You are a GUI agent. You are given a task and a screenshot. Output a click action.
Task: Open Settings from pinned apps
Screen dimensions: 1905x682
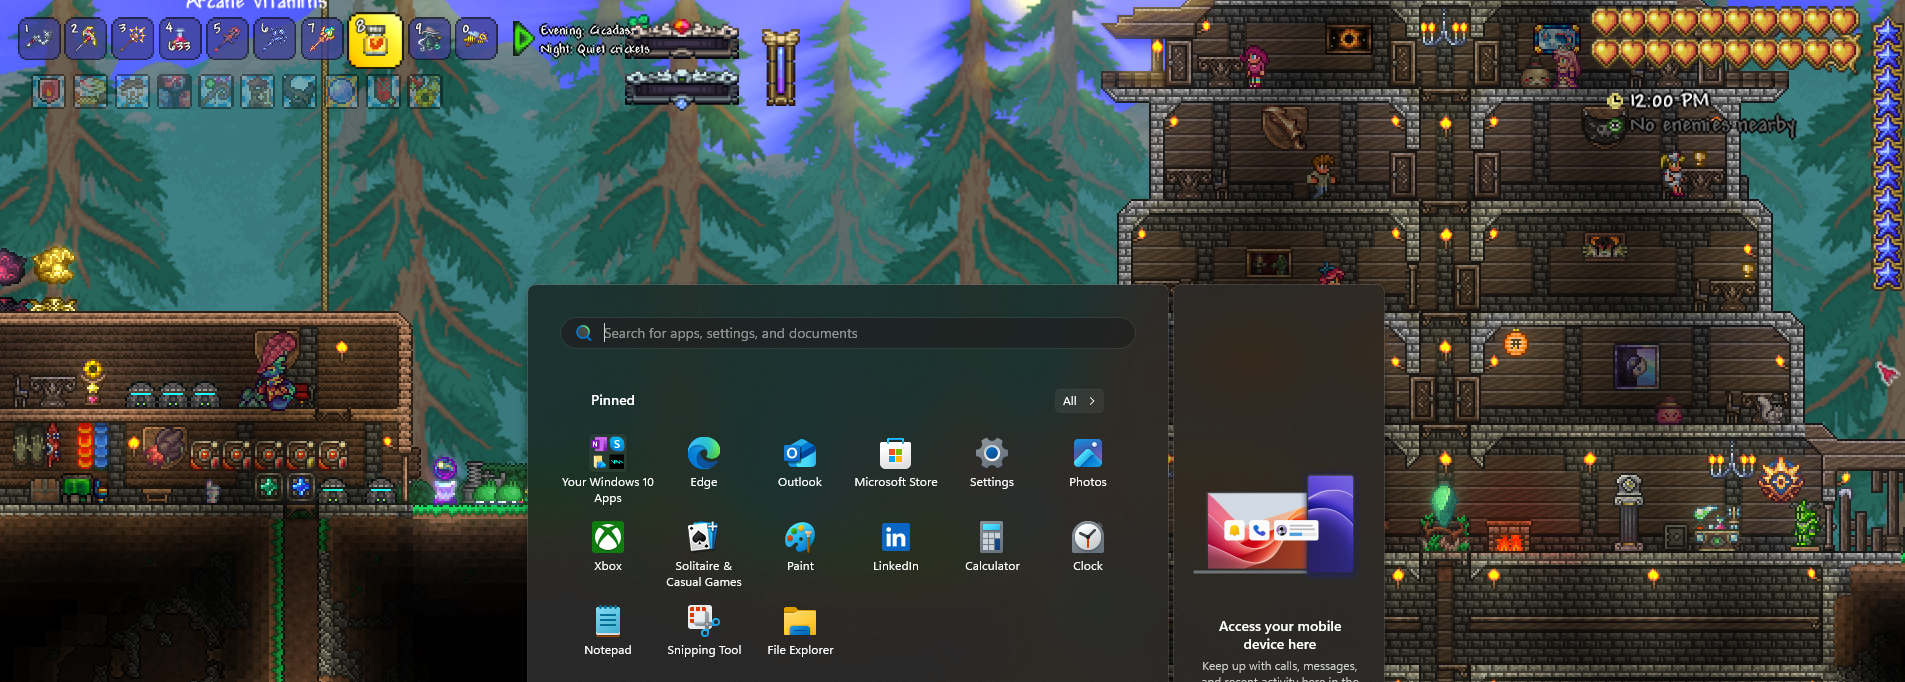[x=992, y=463]
